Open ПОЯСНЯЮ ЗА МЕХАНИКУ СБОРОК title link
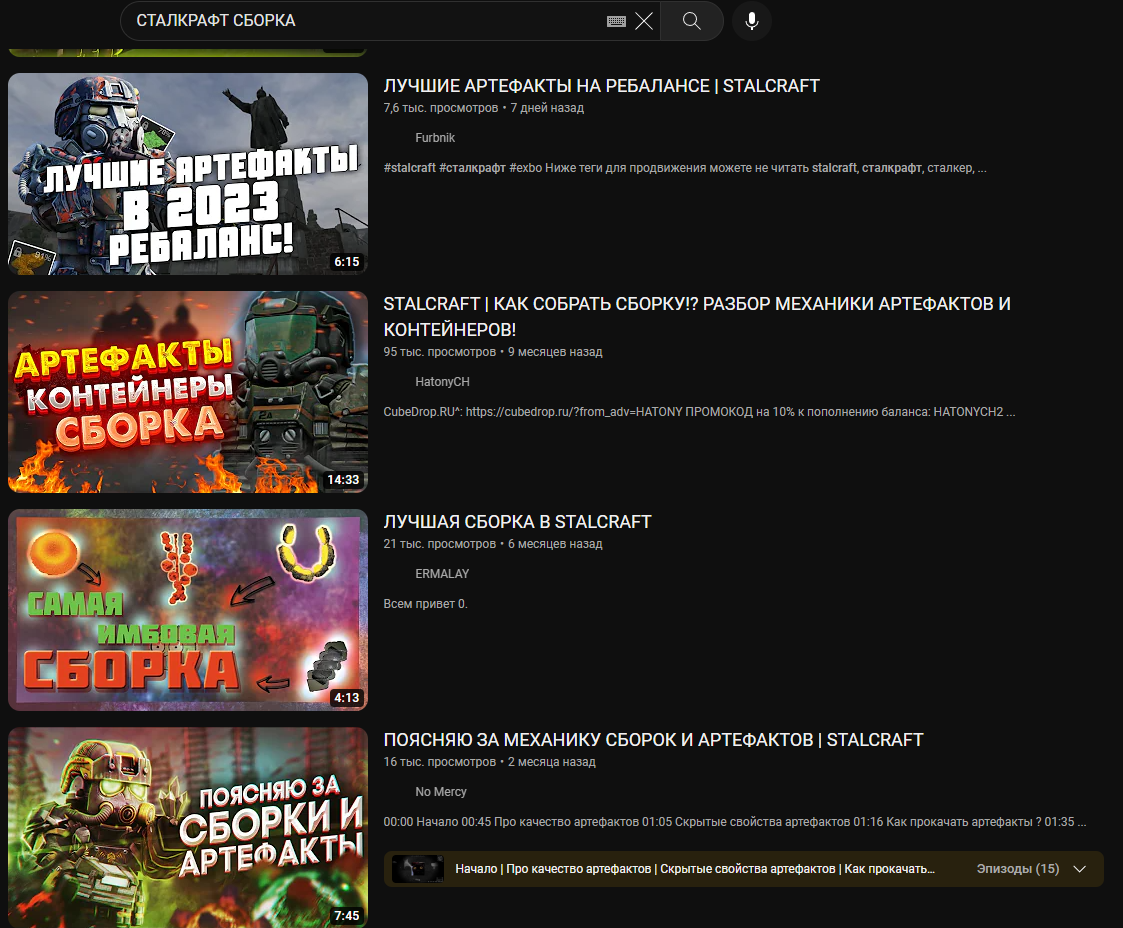Viewport: 1123px width, 928px height. click(x=653, y=740)
